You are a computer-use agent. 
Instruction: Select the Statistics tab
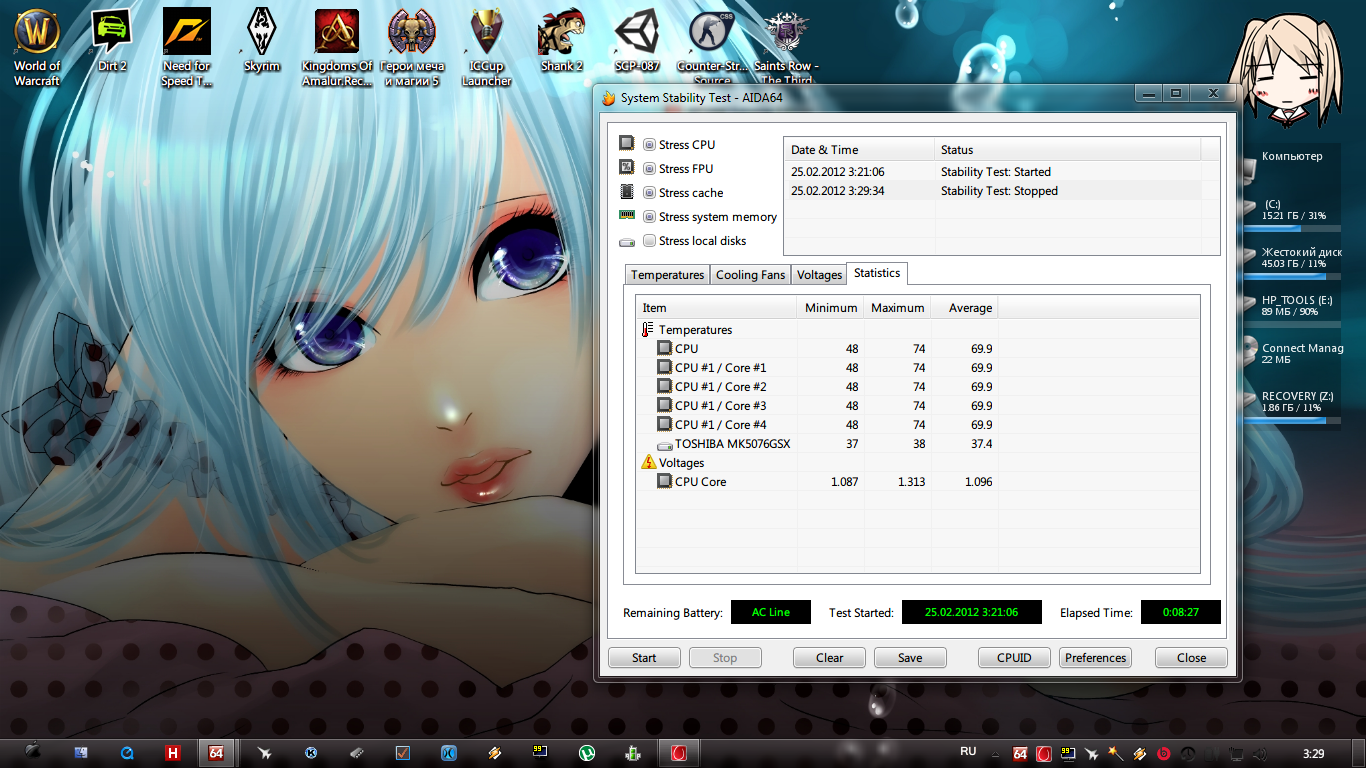pos(877,273)
